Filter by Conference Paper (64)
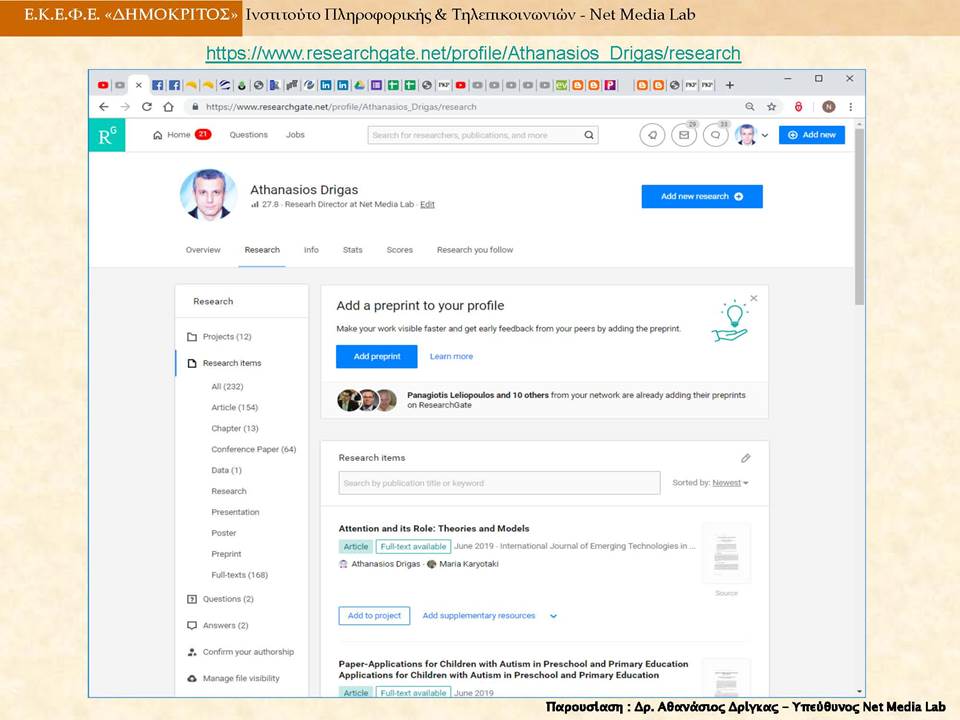 253,449
